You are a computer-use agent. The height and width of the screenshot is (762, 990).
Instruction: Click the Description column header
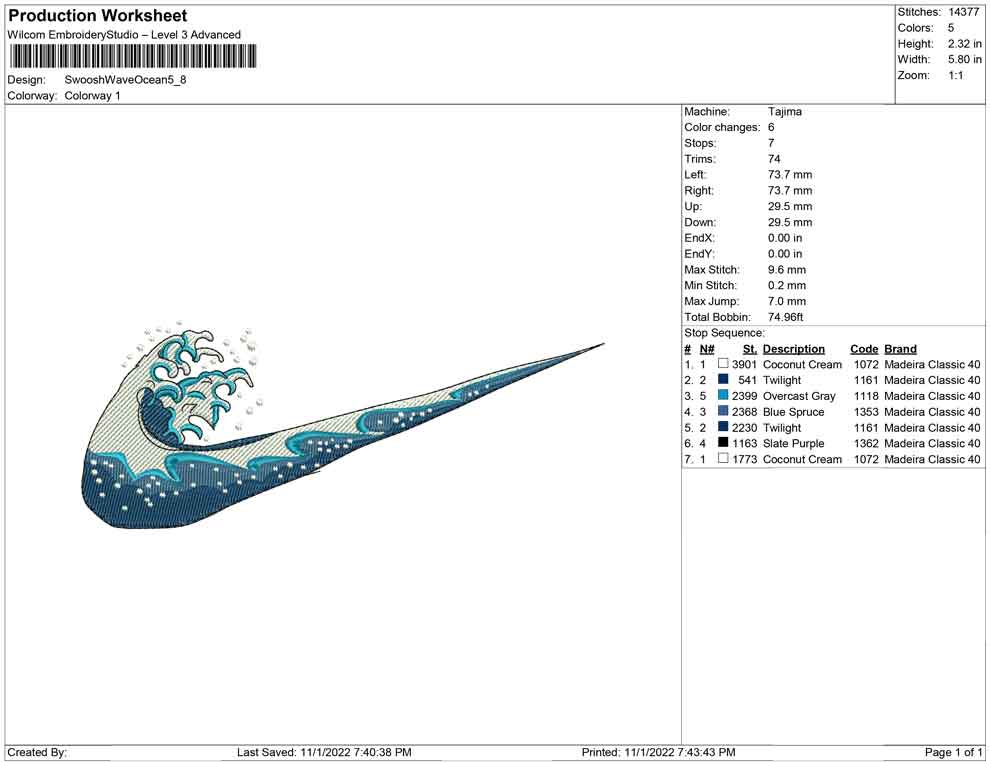tap(794, 348)
